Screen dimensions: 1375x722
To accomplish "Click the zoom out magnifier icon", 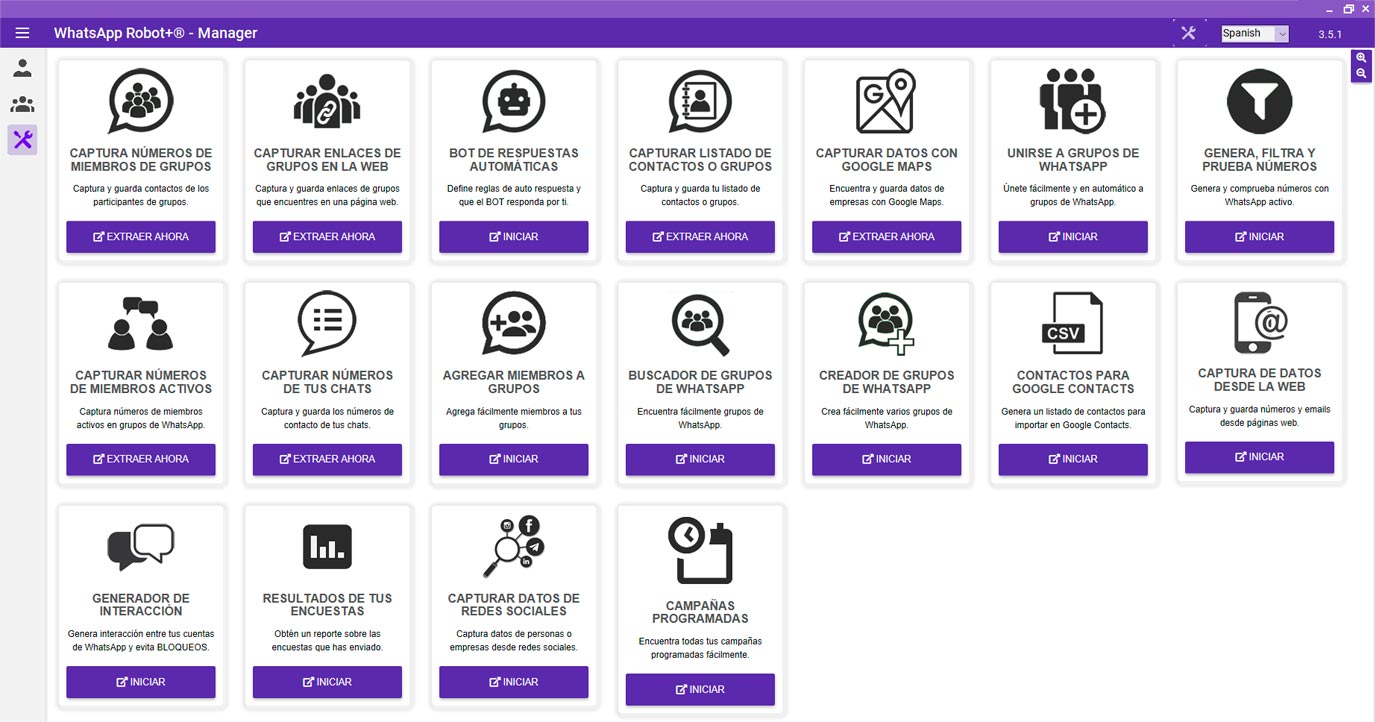I will [1361, 74].
